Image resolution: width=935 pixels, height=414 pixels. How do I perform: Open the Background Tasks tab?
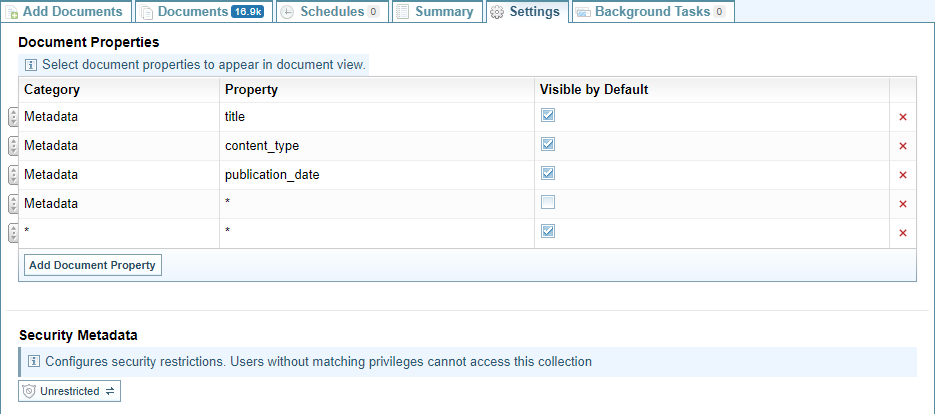[x=652, y=12]
